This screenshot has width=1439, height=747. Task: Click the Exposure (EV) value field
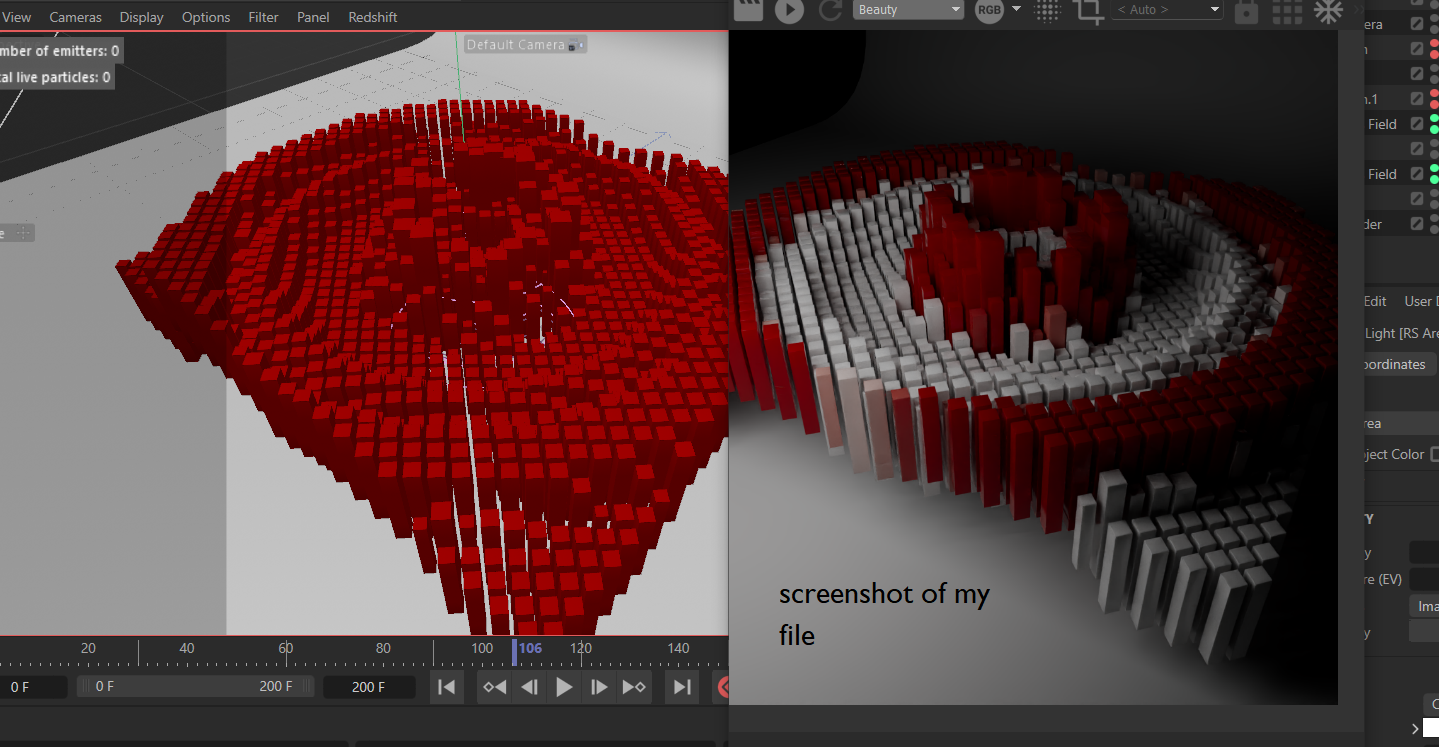tap(1424, 579)
